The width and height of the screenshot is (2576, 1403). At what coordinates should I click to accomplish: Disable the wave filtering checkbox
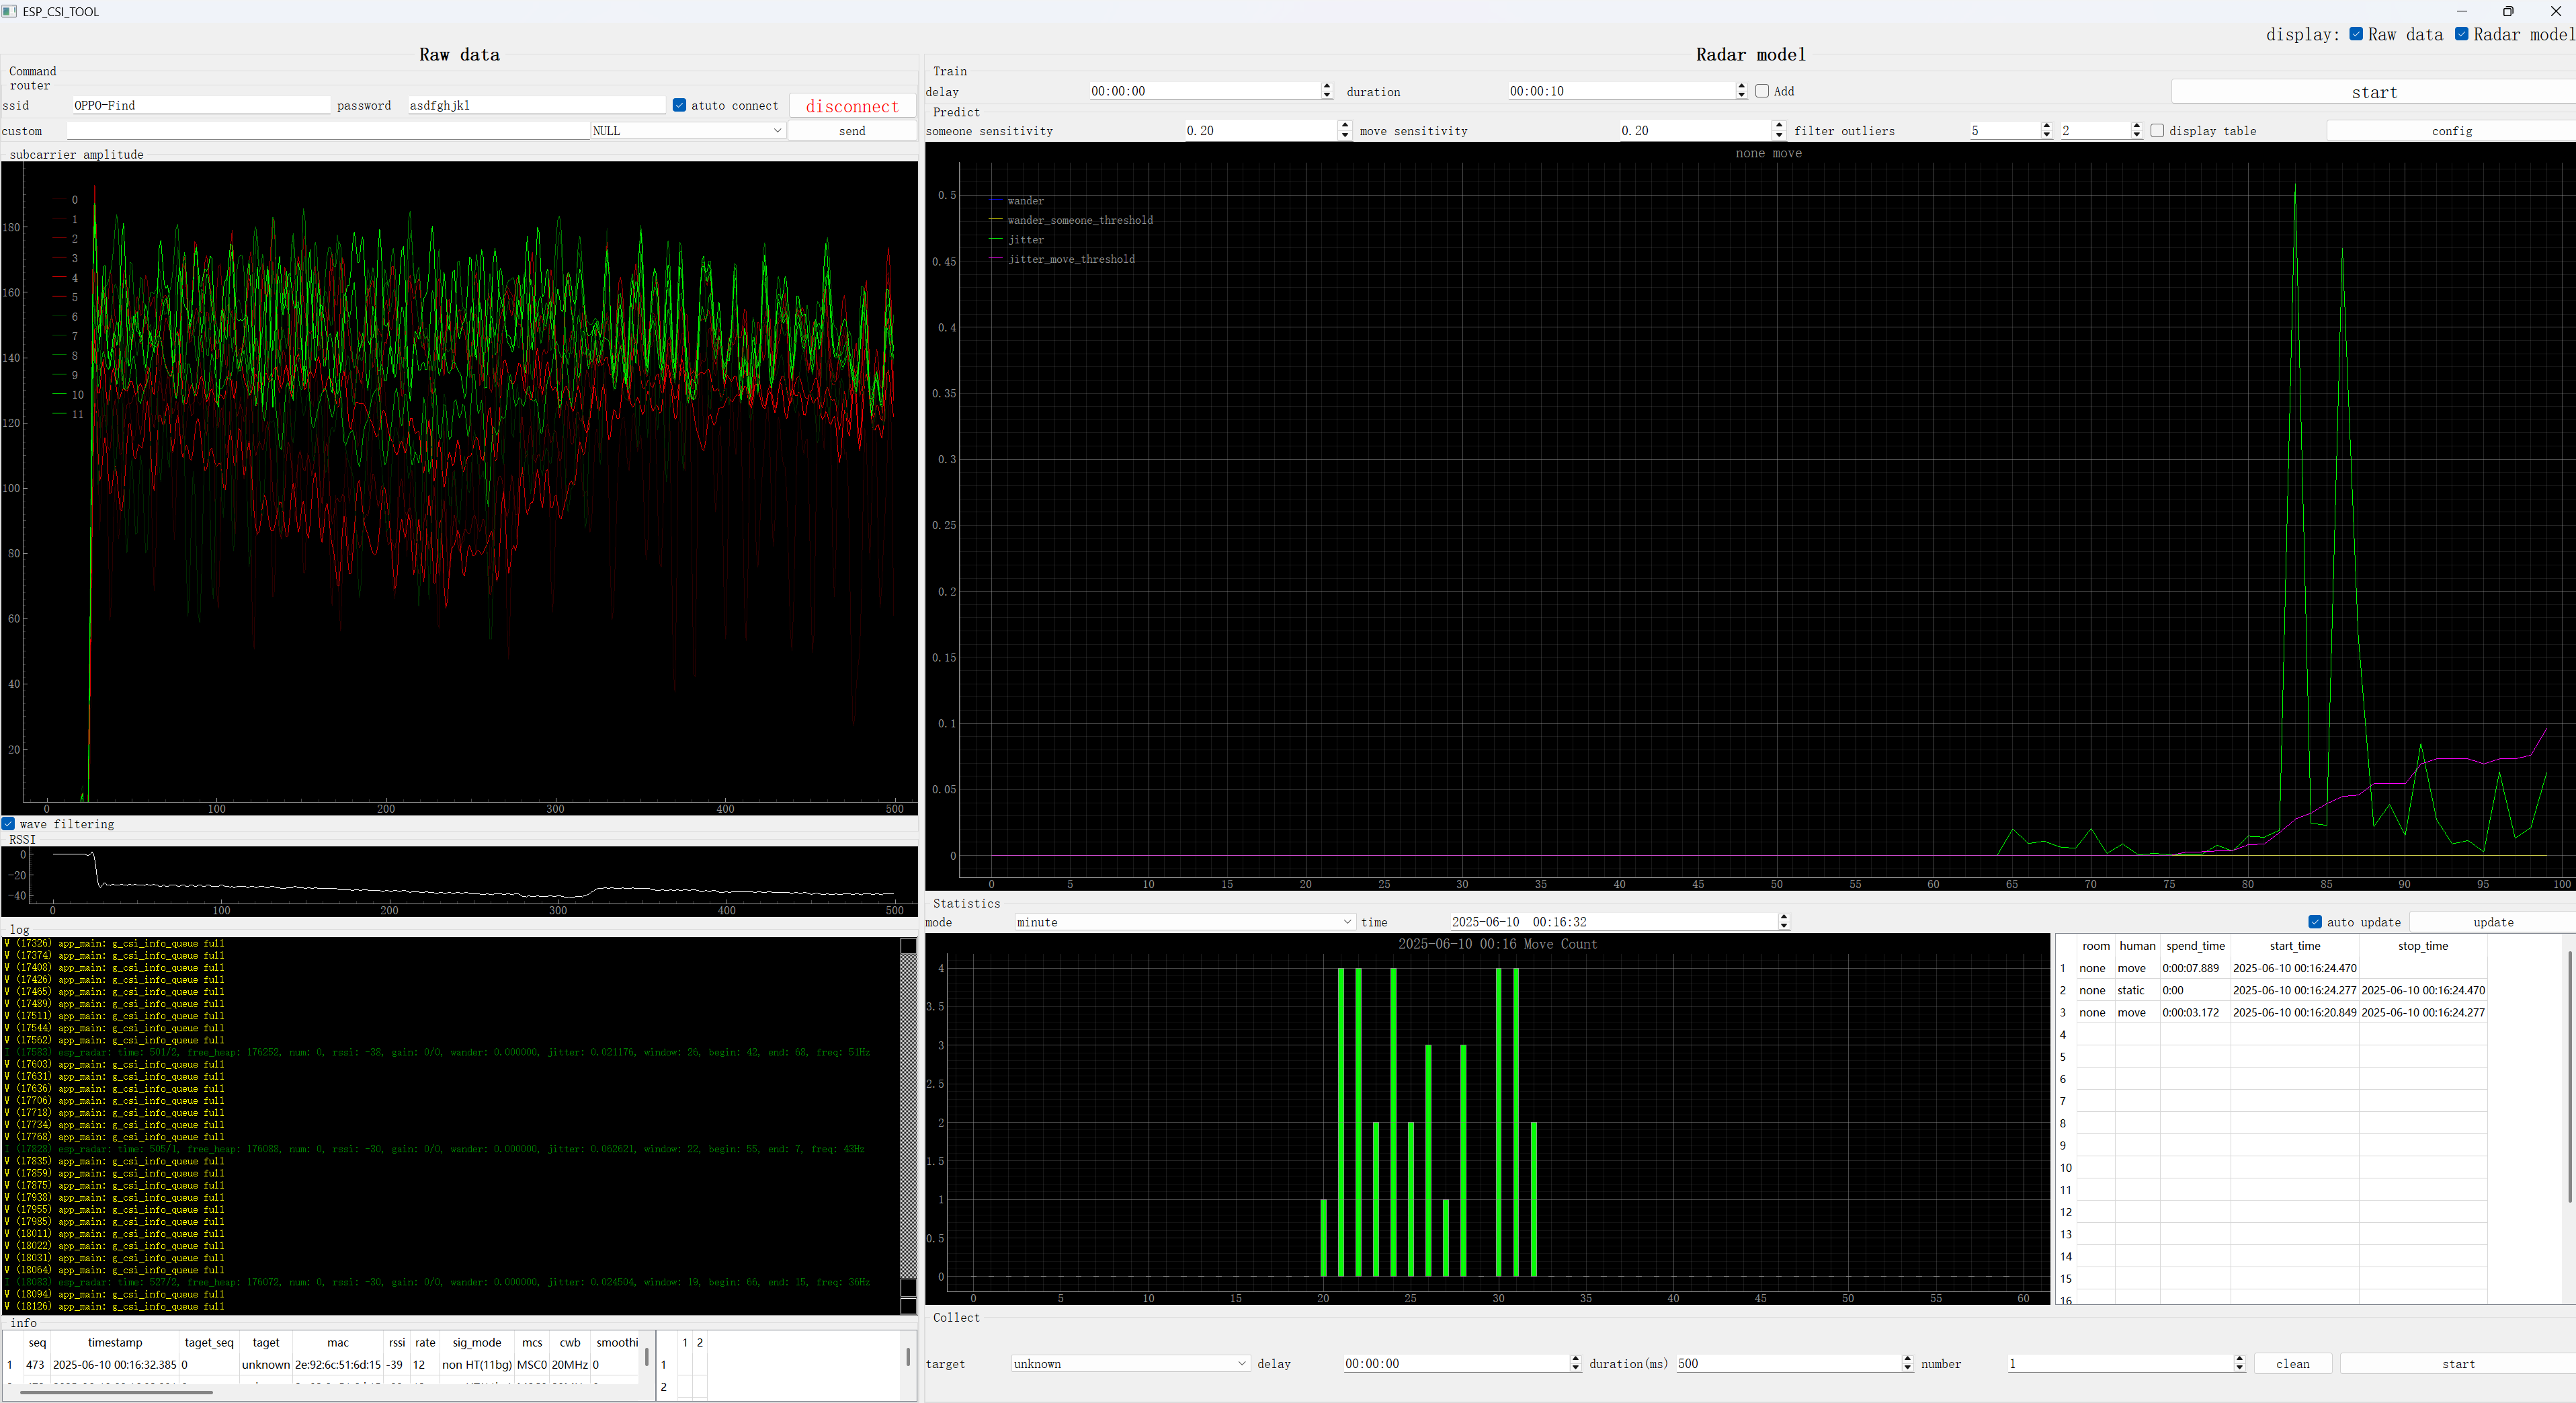[x=9, y=824]
